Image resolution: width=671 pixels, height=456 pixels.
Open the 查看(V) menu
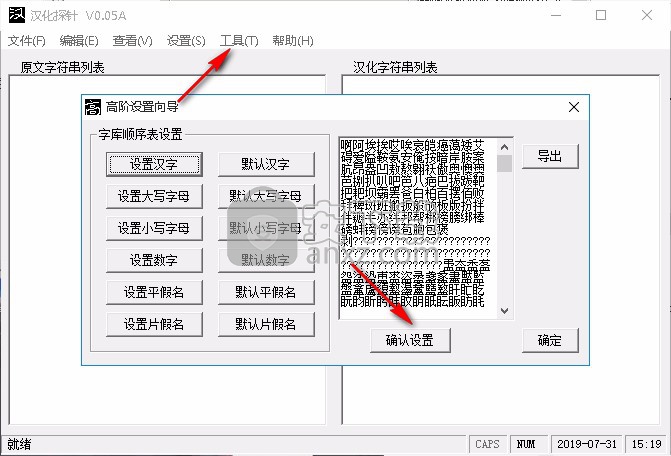click(132, 41)
